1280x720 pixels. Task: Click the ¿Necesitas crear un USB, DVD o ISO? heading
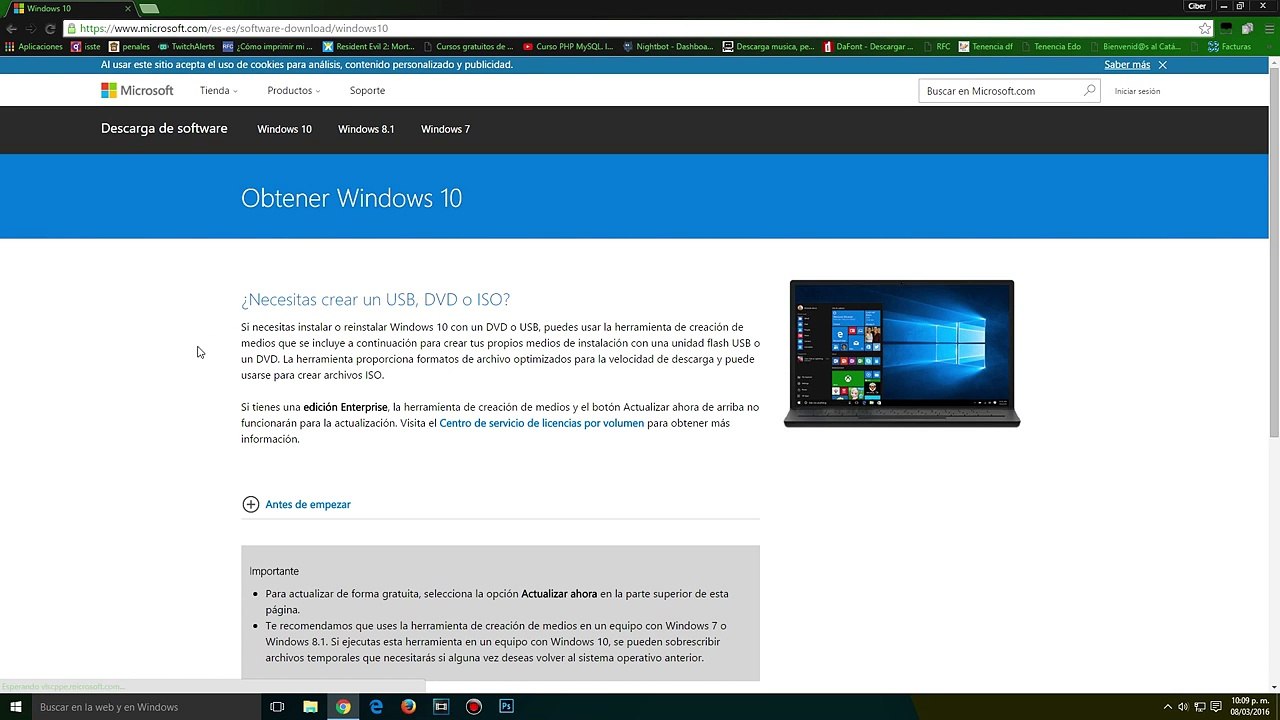(x=375, y=299)
